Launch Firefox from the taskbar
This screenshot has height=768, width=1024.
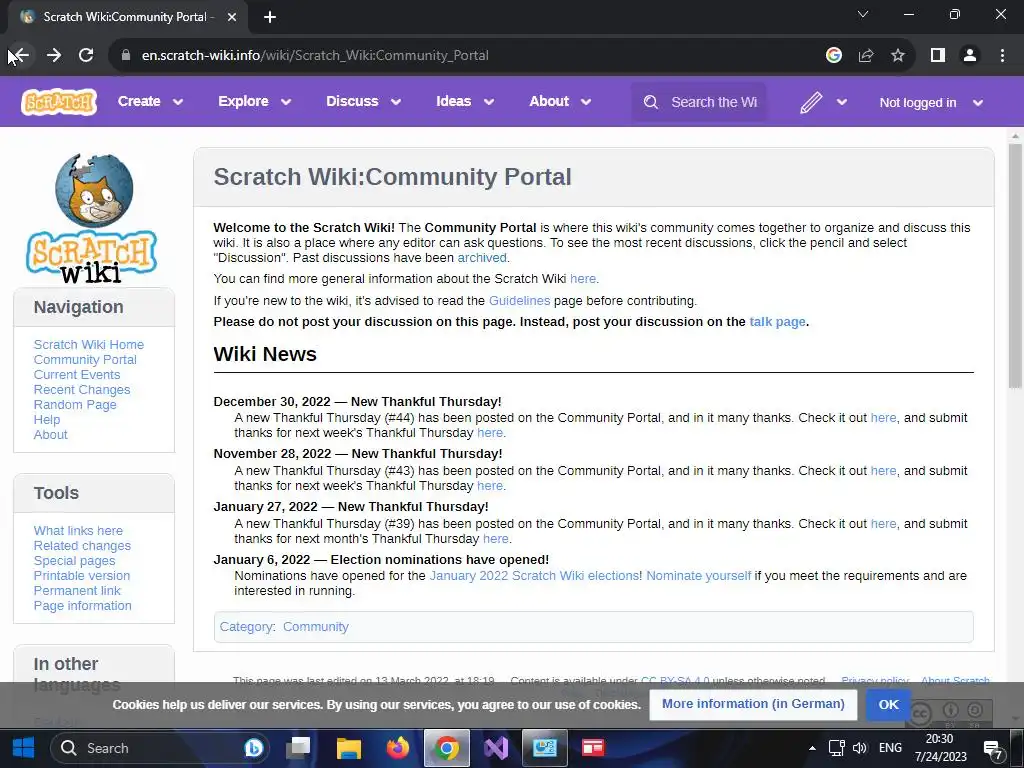[398, 748]
